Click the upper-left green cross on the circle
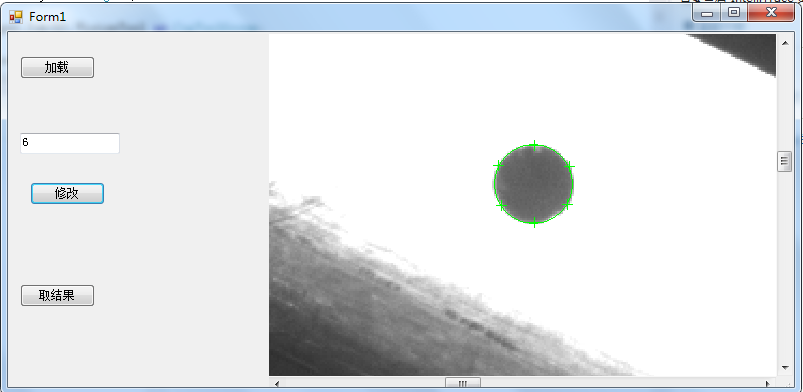Image resolution: width=803 pixels, height=392 pixels. 498,165
